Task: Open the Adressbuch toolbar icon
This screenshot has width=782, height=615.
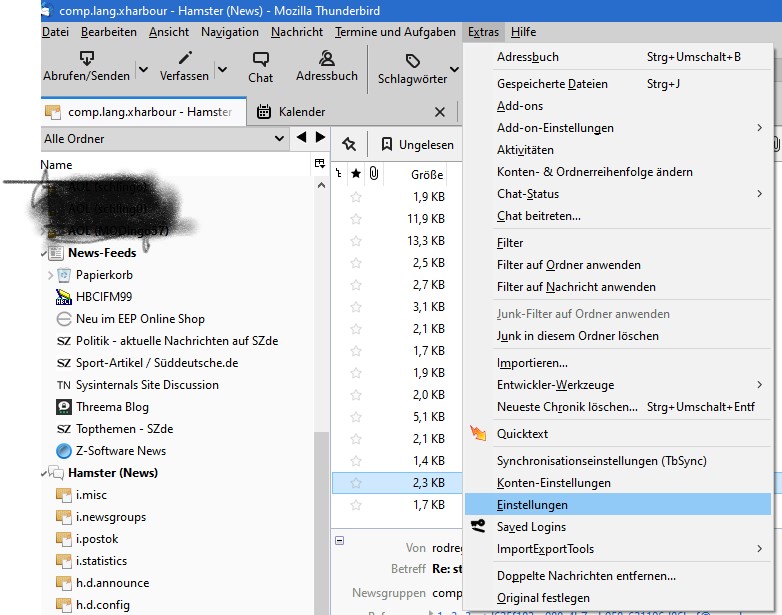Action: (x=327, y=58)
